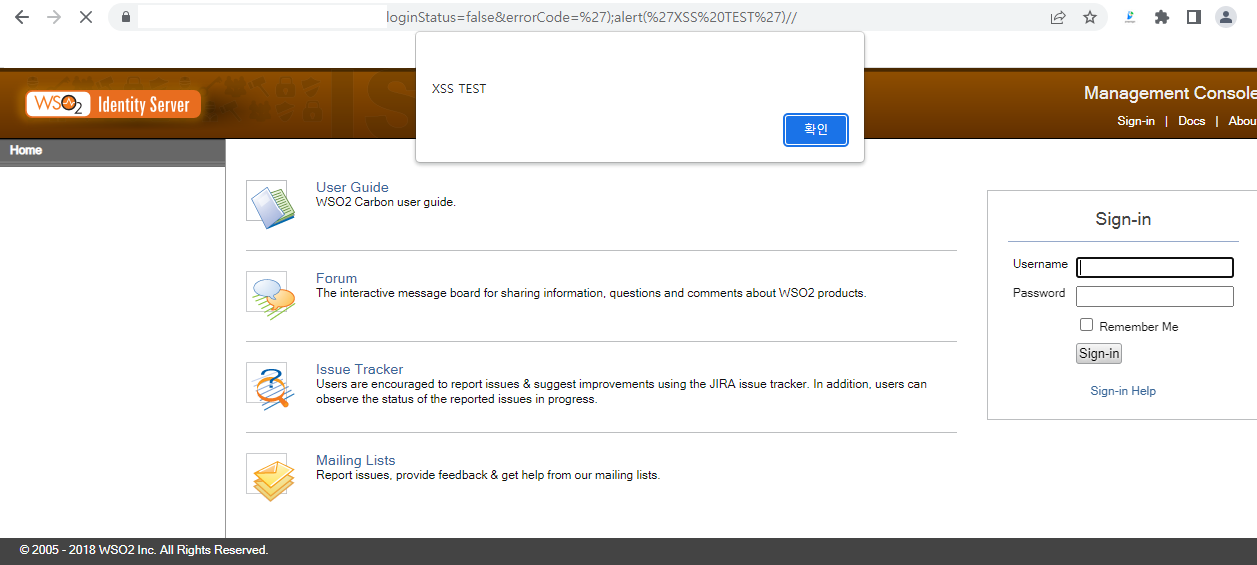Bookmark this page with the star icon

pyautogui.click(x=1090, y=17)
